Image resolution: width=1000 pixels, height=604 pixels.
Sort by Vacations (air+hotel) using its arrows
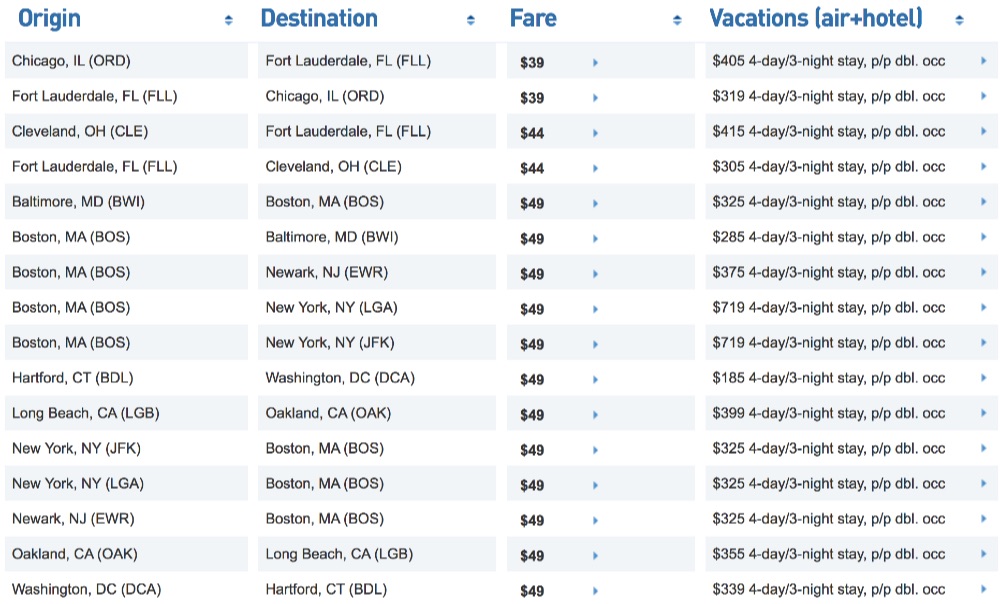960,20
